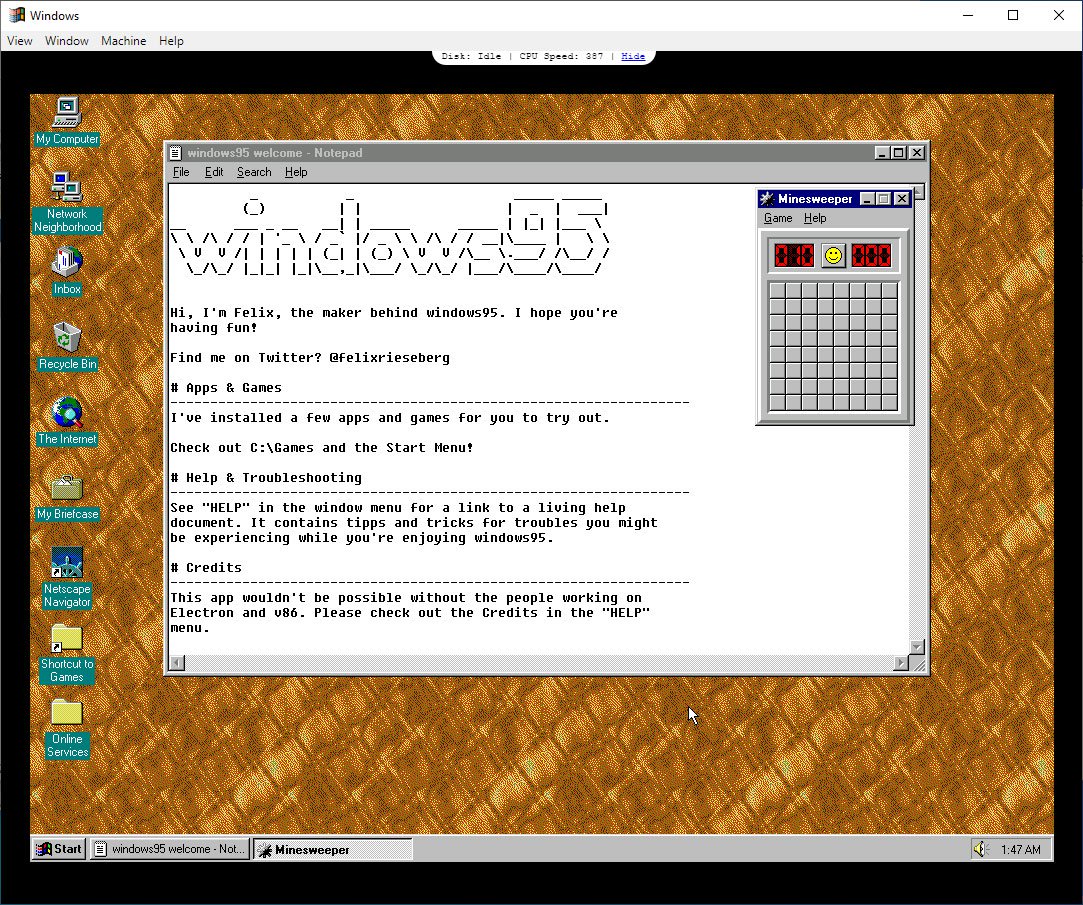Reveal the top-left Minesweeper grid cell
1083x905 pixels.
777,290
